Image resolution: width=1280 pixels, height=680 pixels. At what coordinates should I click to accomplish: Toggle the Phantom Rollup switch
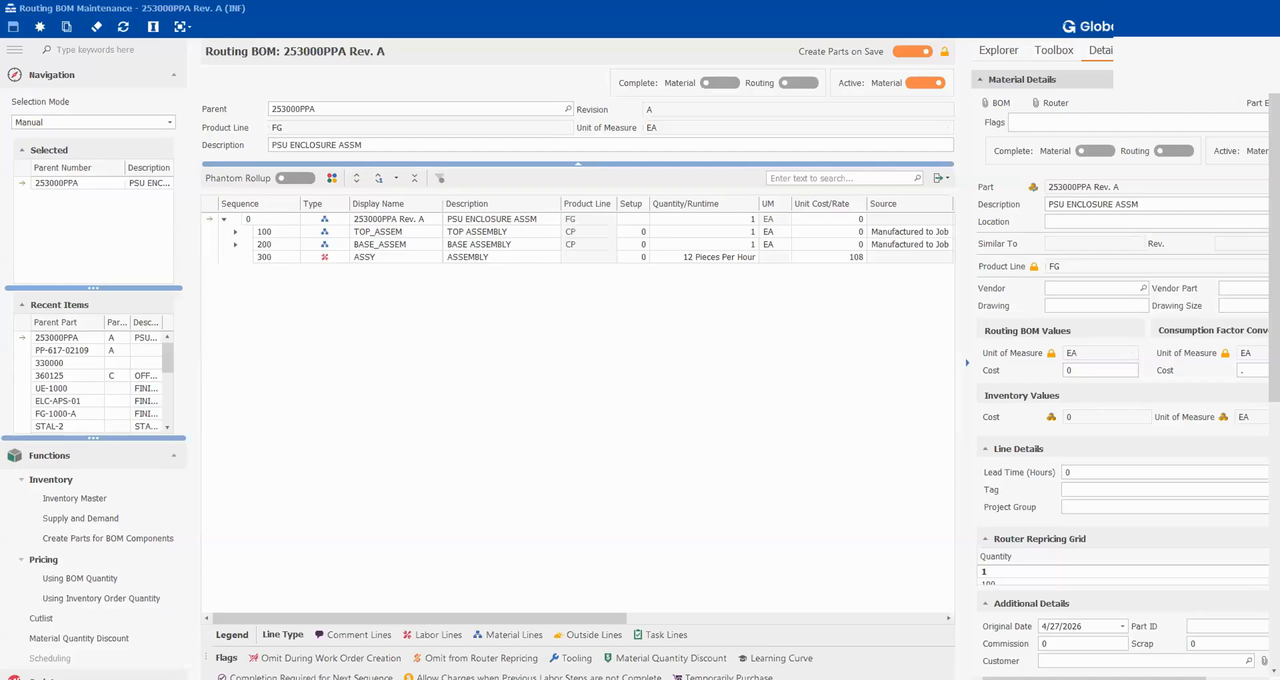click(295, 178)
